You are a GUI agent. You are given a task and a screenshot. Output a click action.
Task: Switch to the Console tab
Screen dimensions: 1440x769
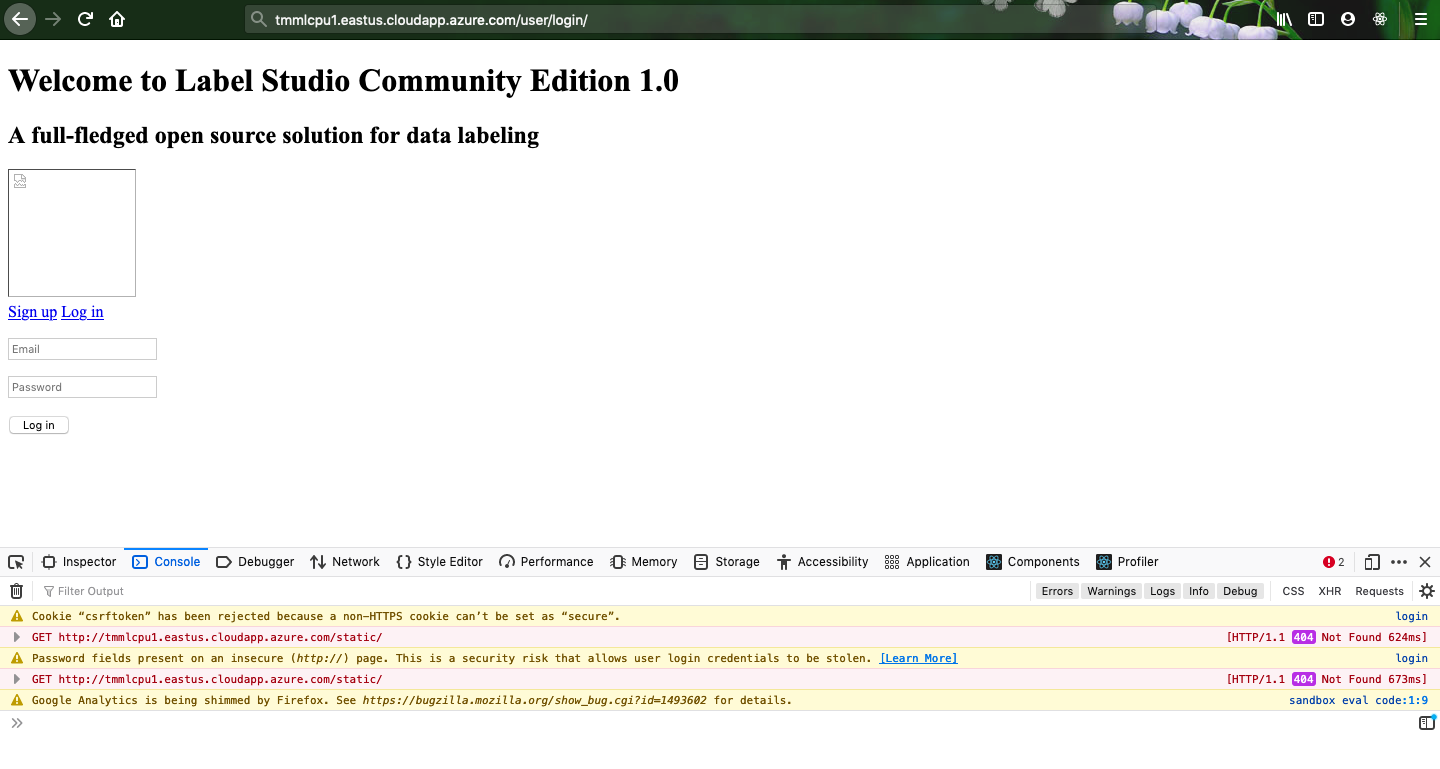point(166,562)
